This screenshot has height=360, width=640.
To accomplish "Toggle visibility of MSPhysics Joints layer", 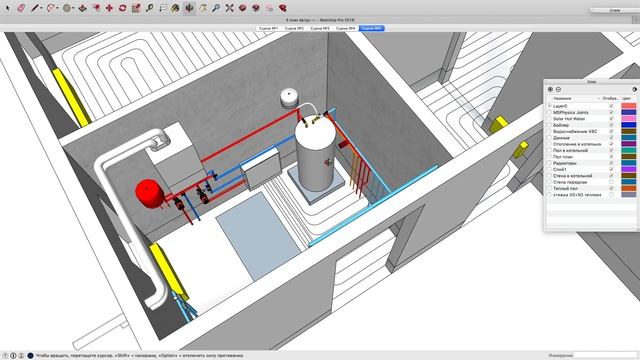I will point(611,112).
